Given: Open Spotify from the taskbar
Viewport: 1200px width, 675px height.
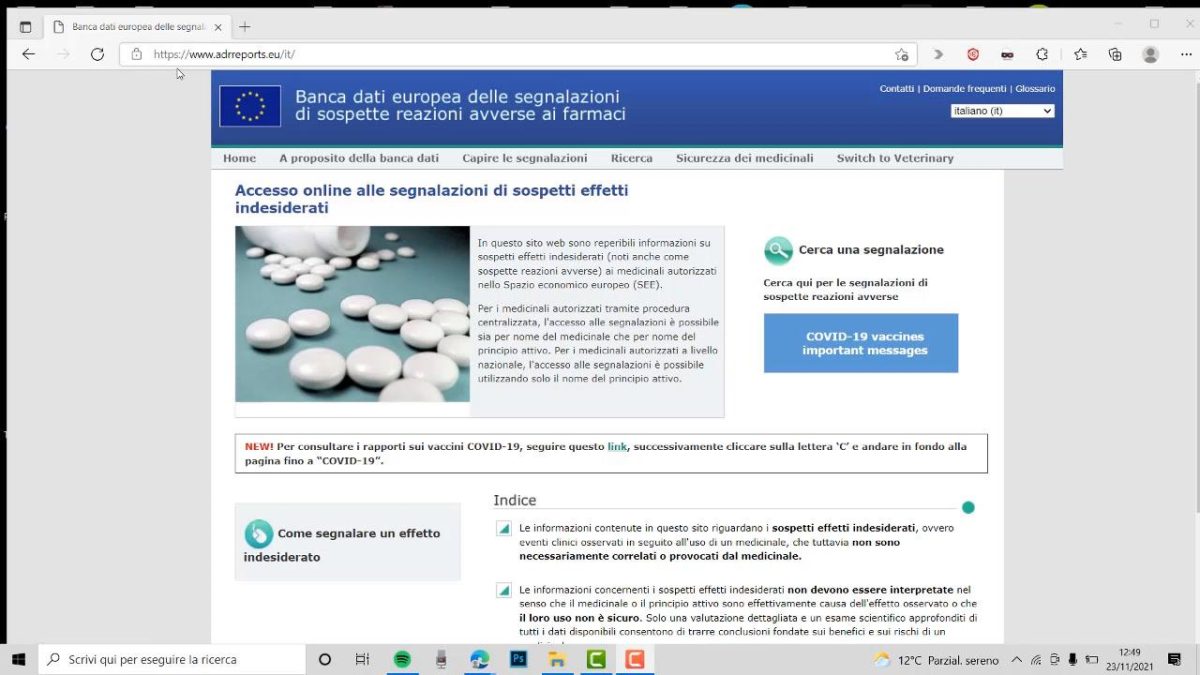Looking at the screenshot, I should click(402, 659).
